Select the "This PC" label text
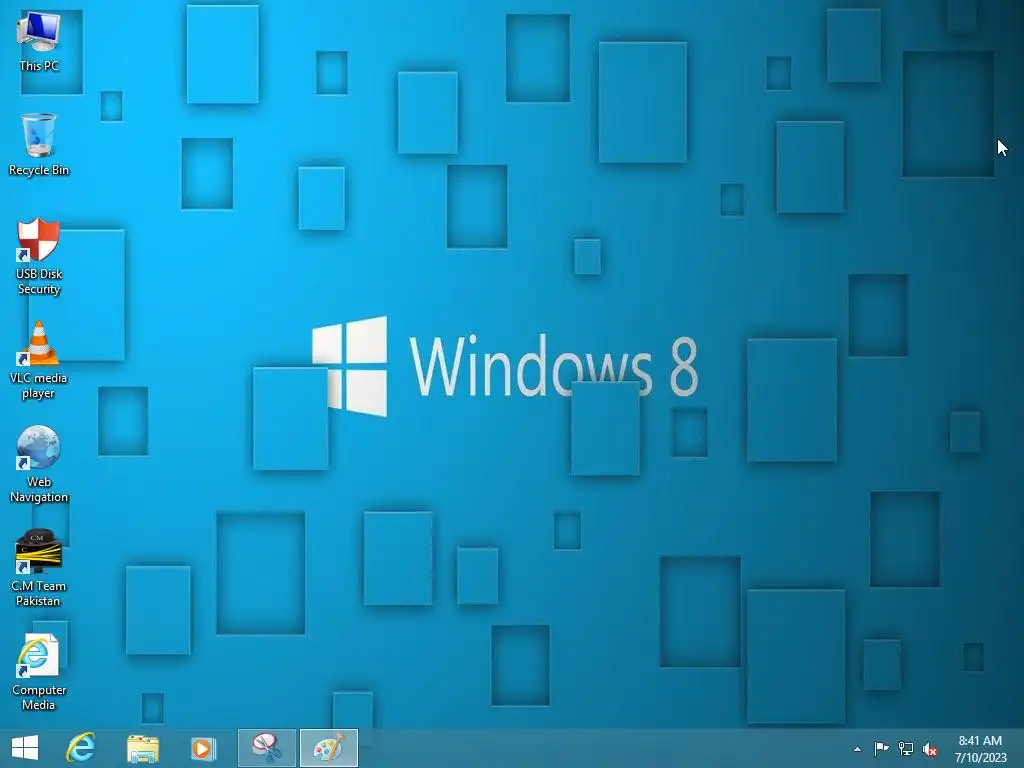 click(x=39, y=66)
